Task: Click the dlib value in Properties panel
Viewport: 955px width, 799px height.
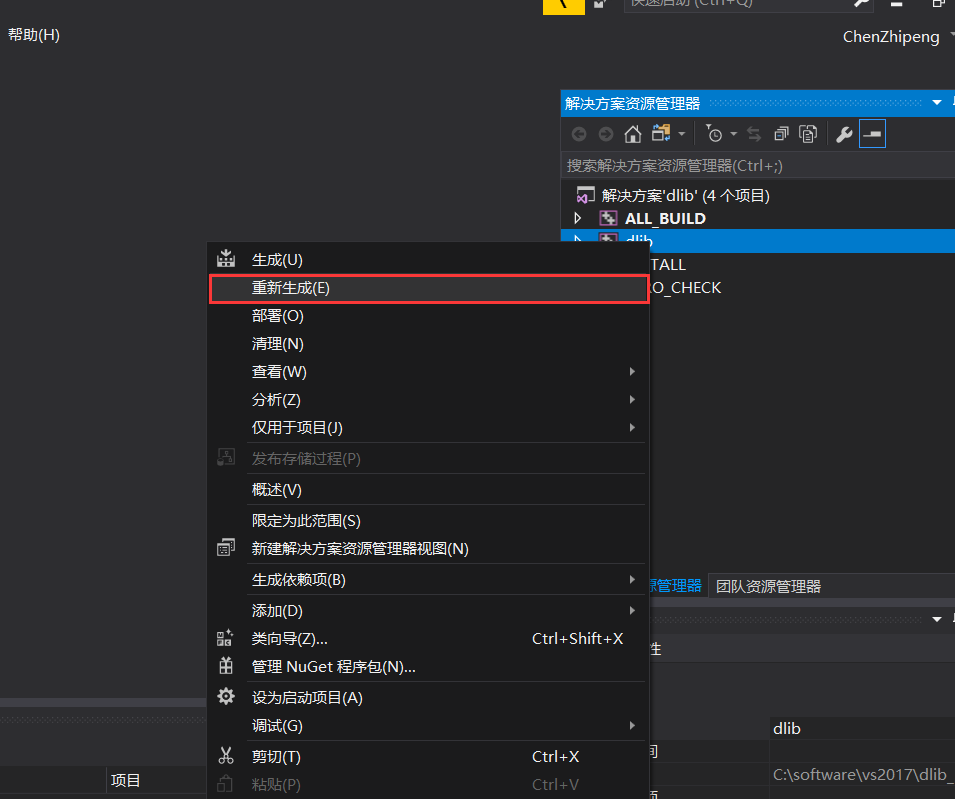Action: [787, 728]
